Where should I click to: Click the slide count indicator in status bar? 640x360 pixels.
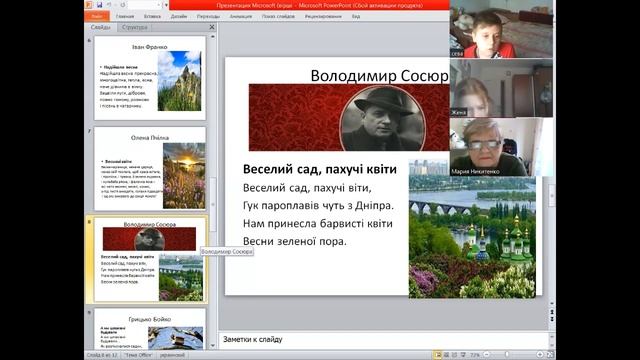click(102, 355)
